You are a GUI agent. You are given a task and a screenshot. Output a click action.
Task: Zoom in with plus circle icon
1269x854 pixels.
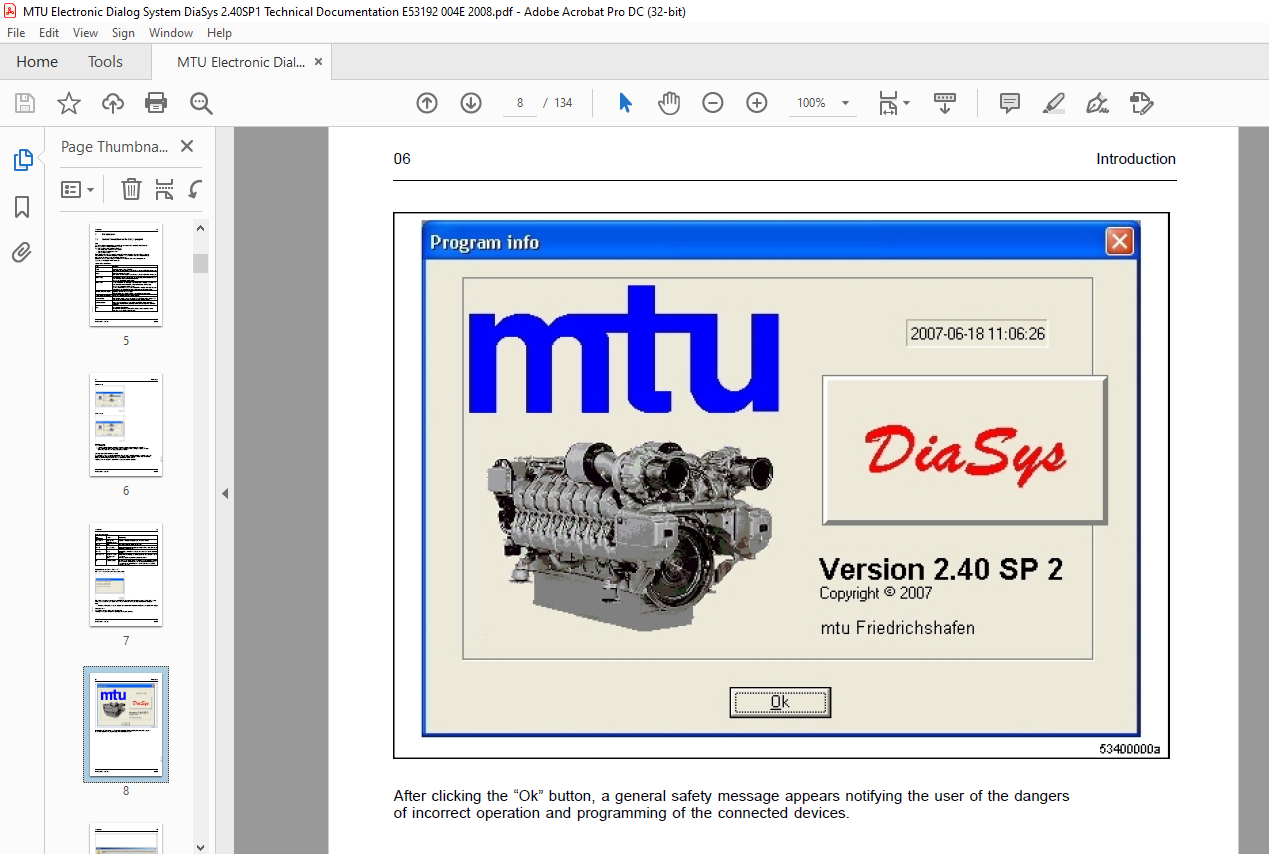(757, 103)
